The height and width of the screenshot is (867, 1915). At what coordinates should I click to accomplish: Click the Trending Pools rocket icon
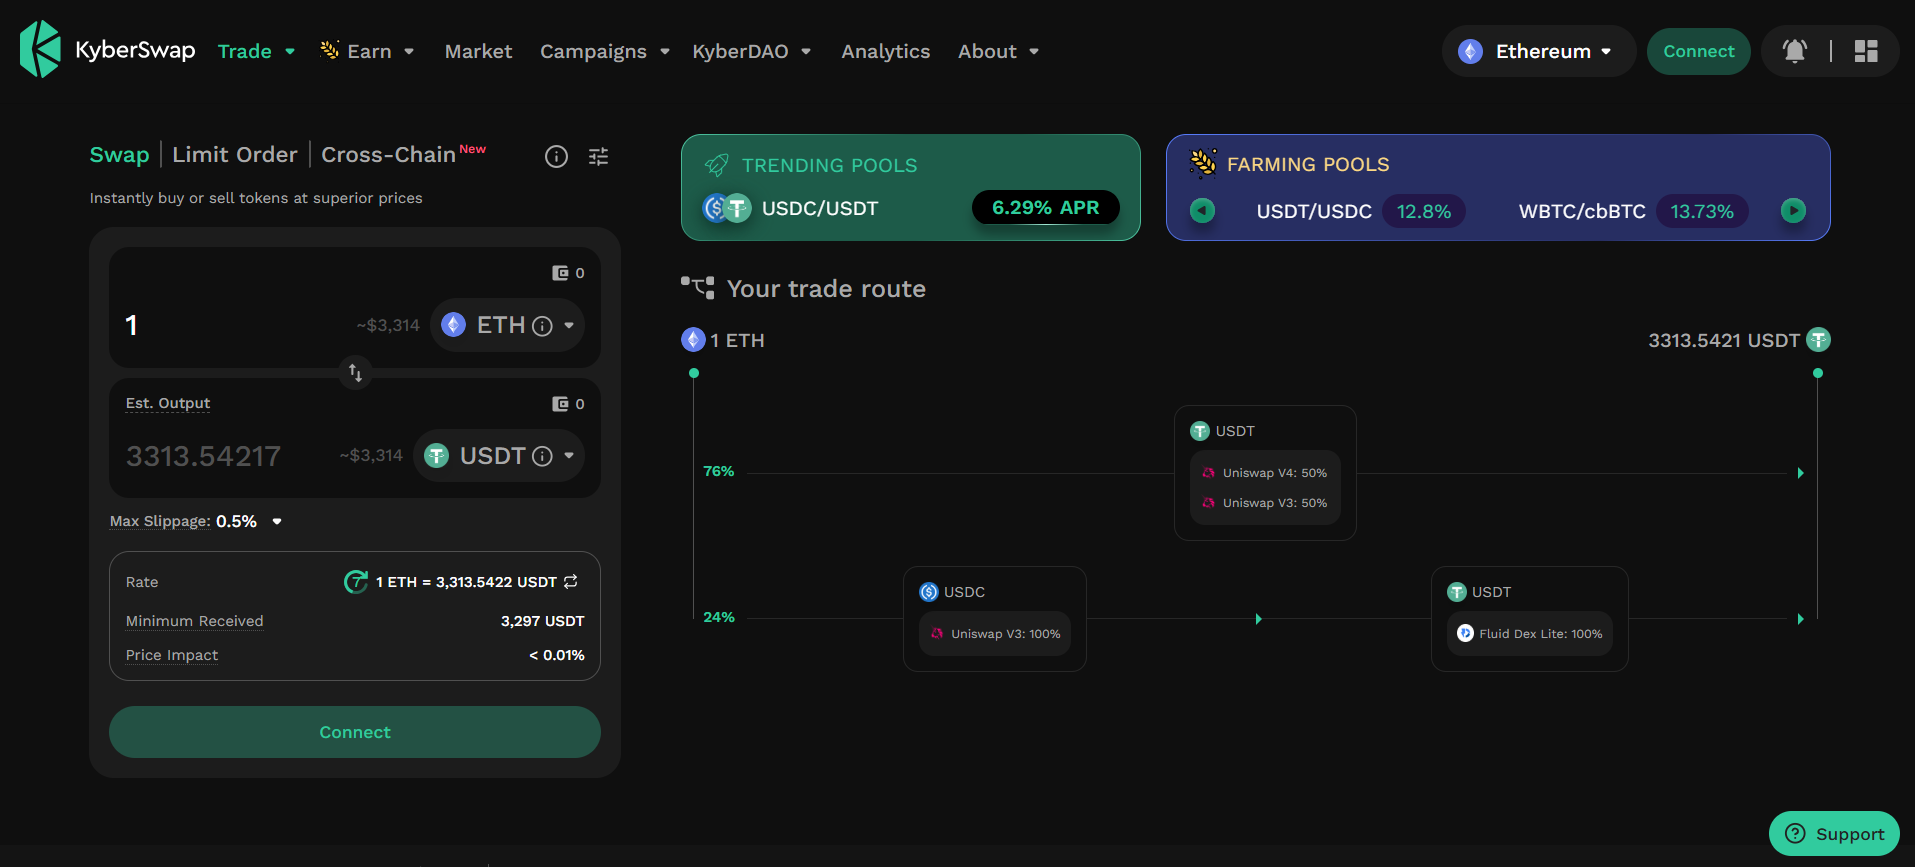click(717, 165)
